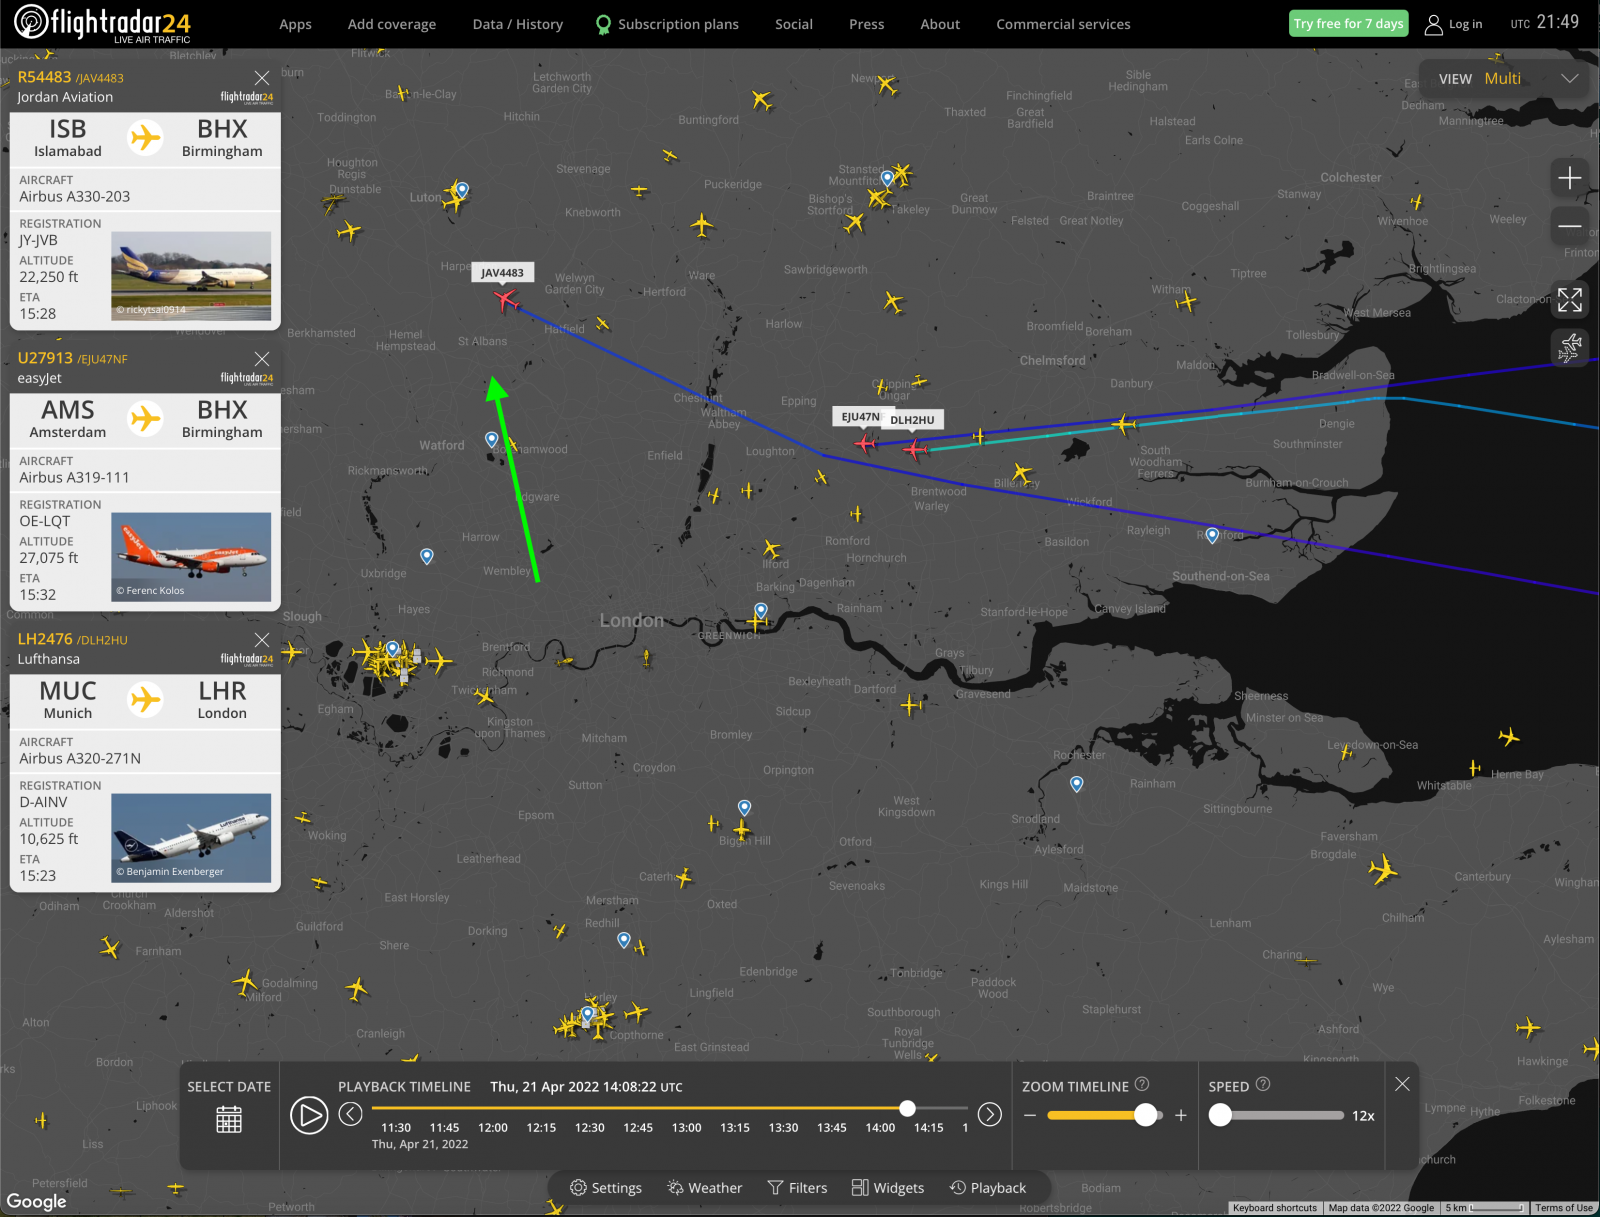Screen dimensions: 1600x1217
Task: Click Try free for 7 days button
Action: (x=1348, y=24)
